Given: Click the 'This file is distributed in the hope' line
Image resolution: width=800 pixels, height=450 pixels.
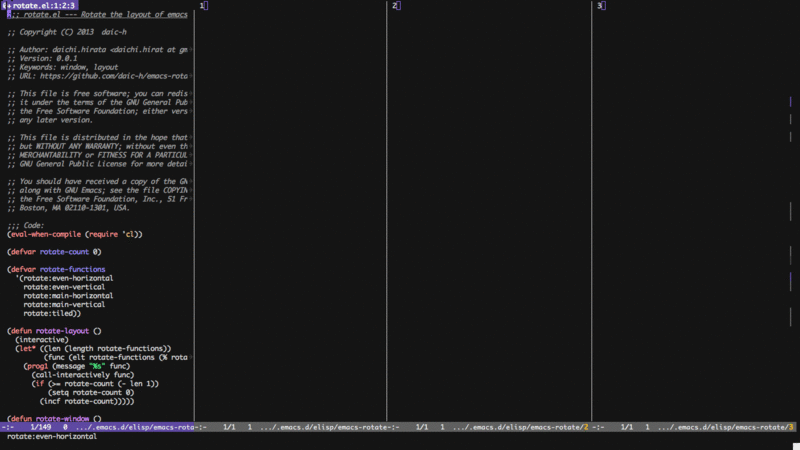Looking at the screenshot, I should [97, 137].
